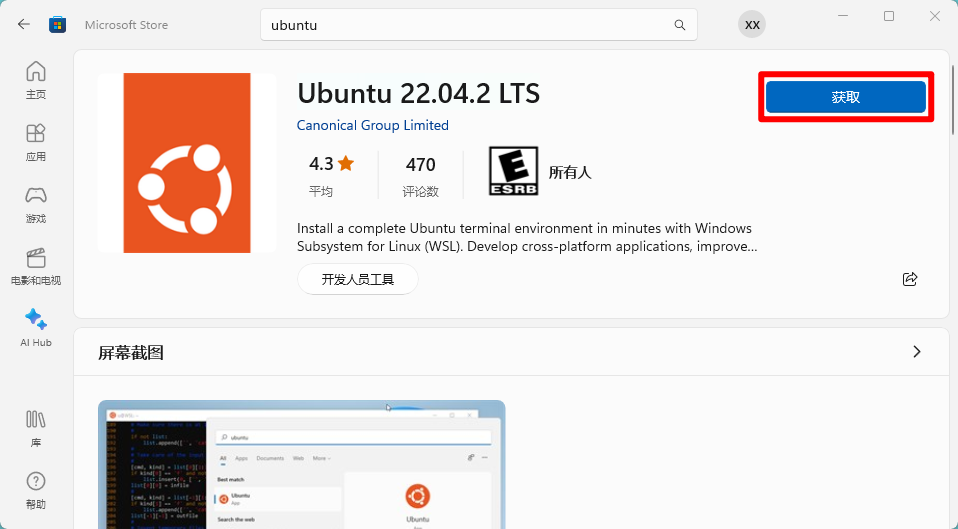This screenshot has width=958, height=529.
Task: Open Canonical Group Limited publisher link
Action: (x=373, y=125)
